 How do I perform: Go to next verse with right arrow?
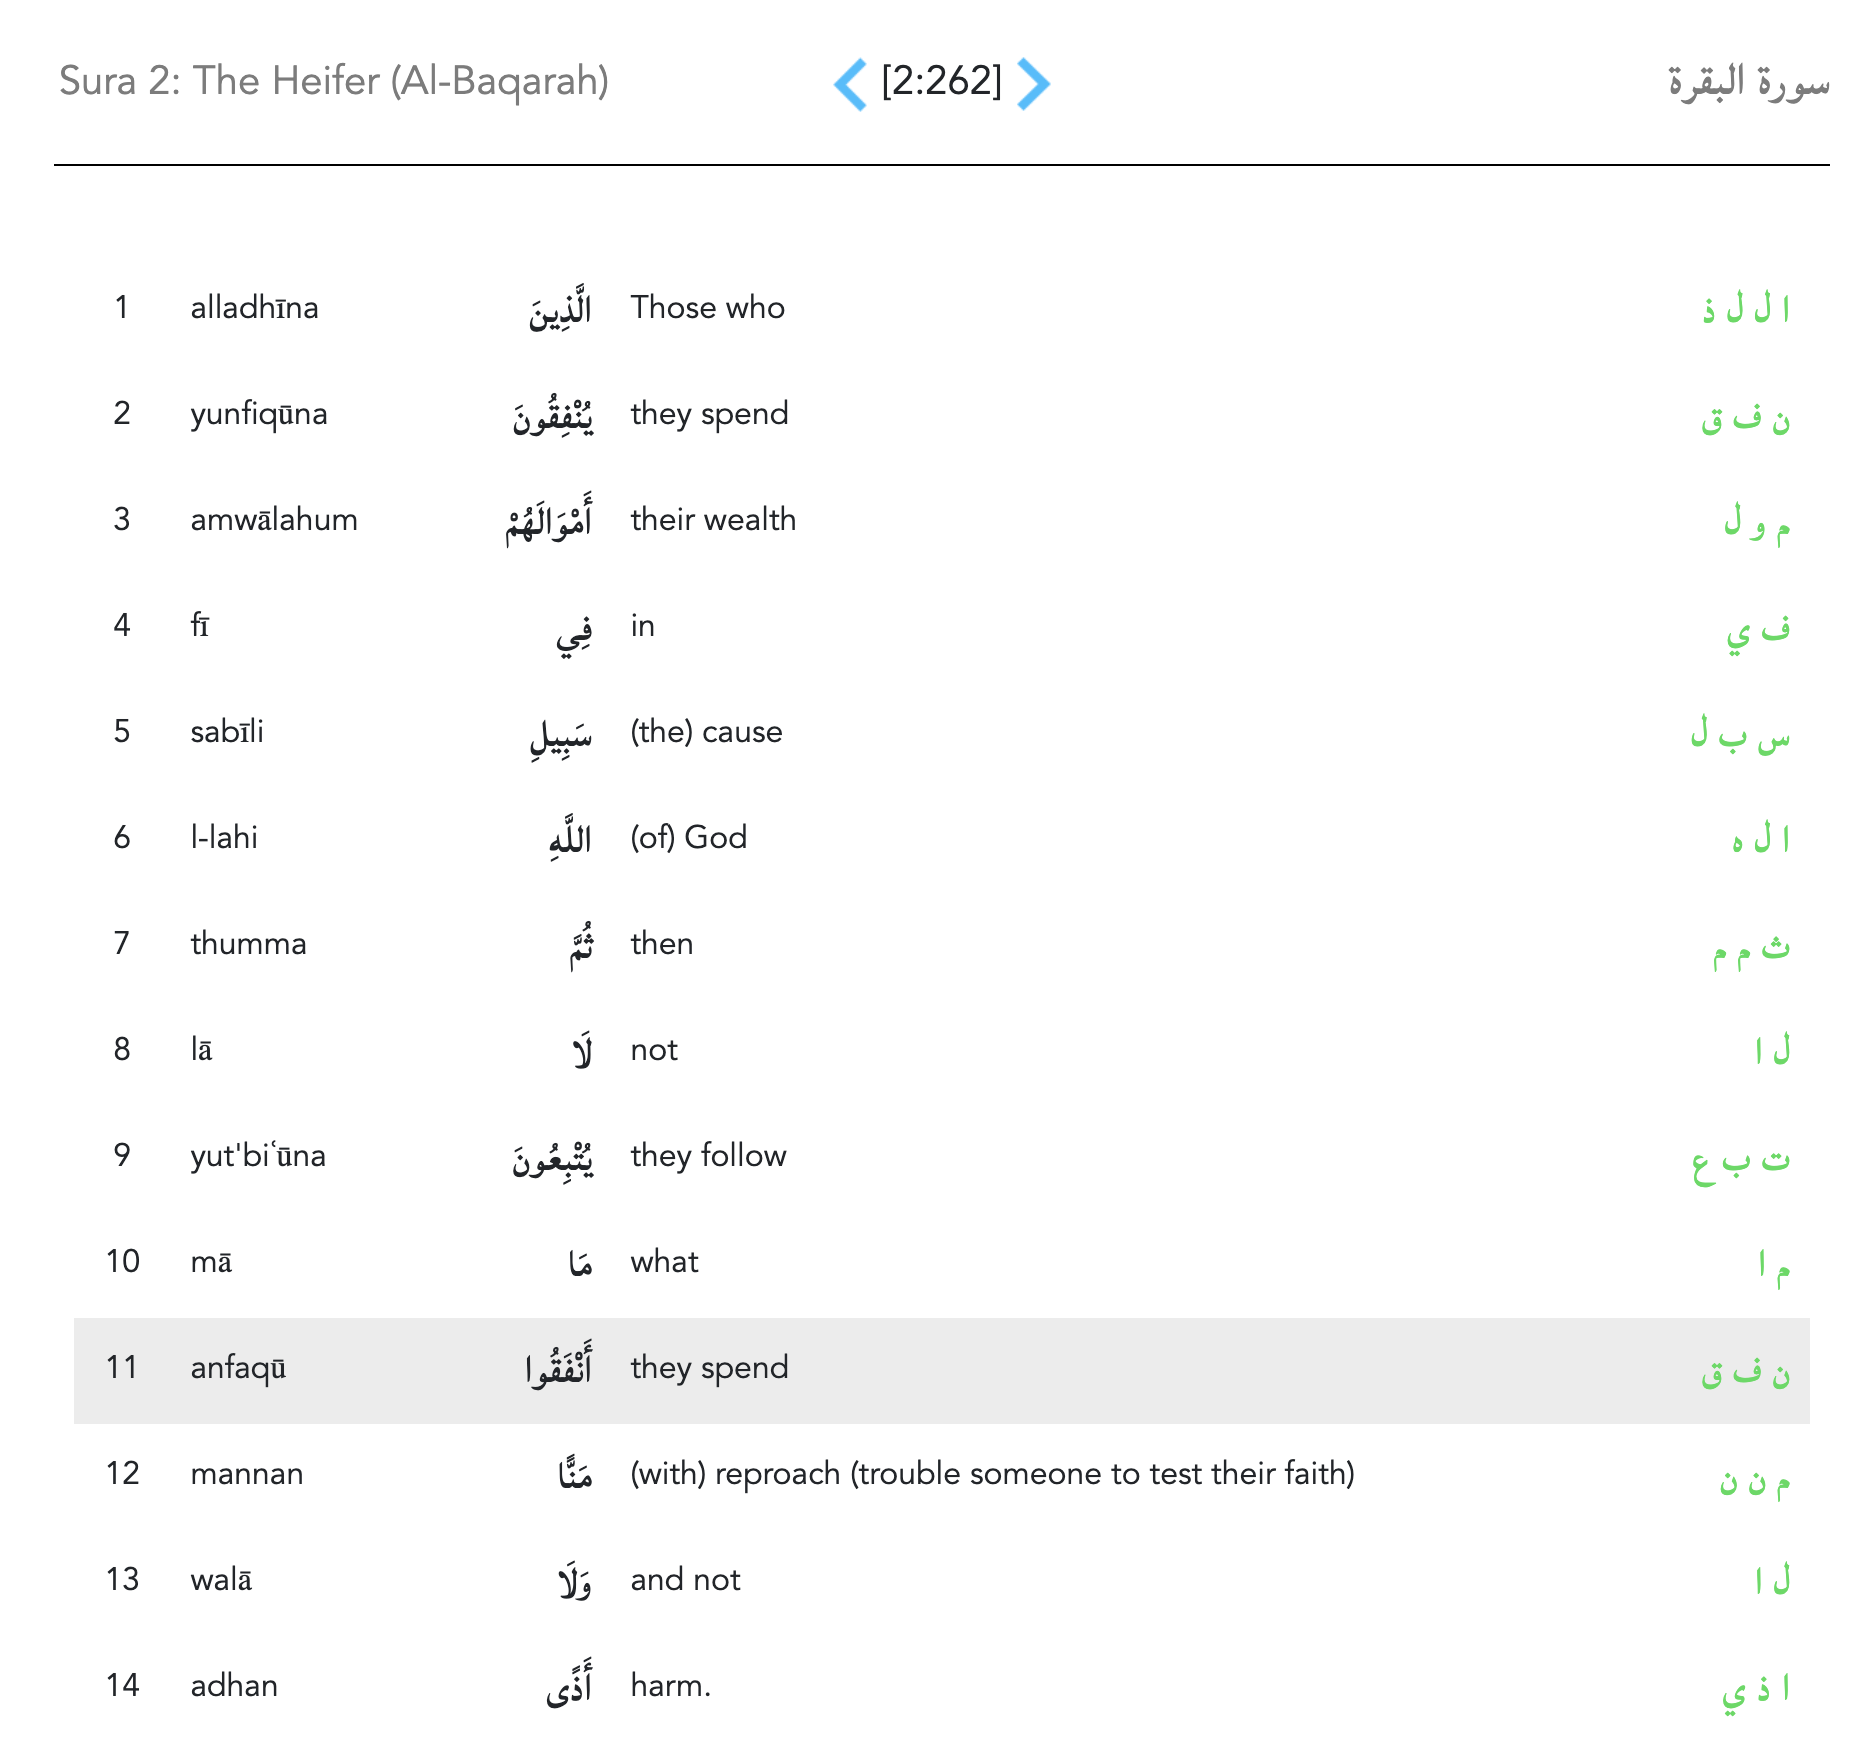pos(1033,83)
